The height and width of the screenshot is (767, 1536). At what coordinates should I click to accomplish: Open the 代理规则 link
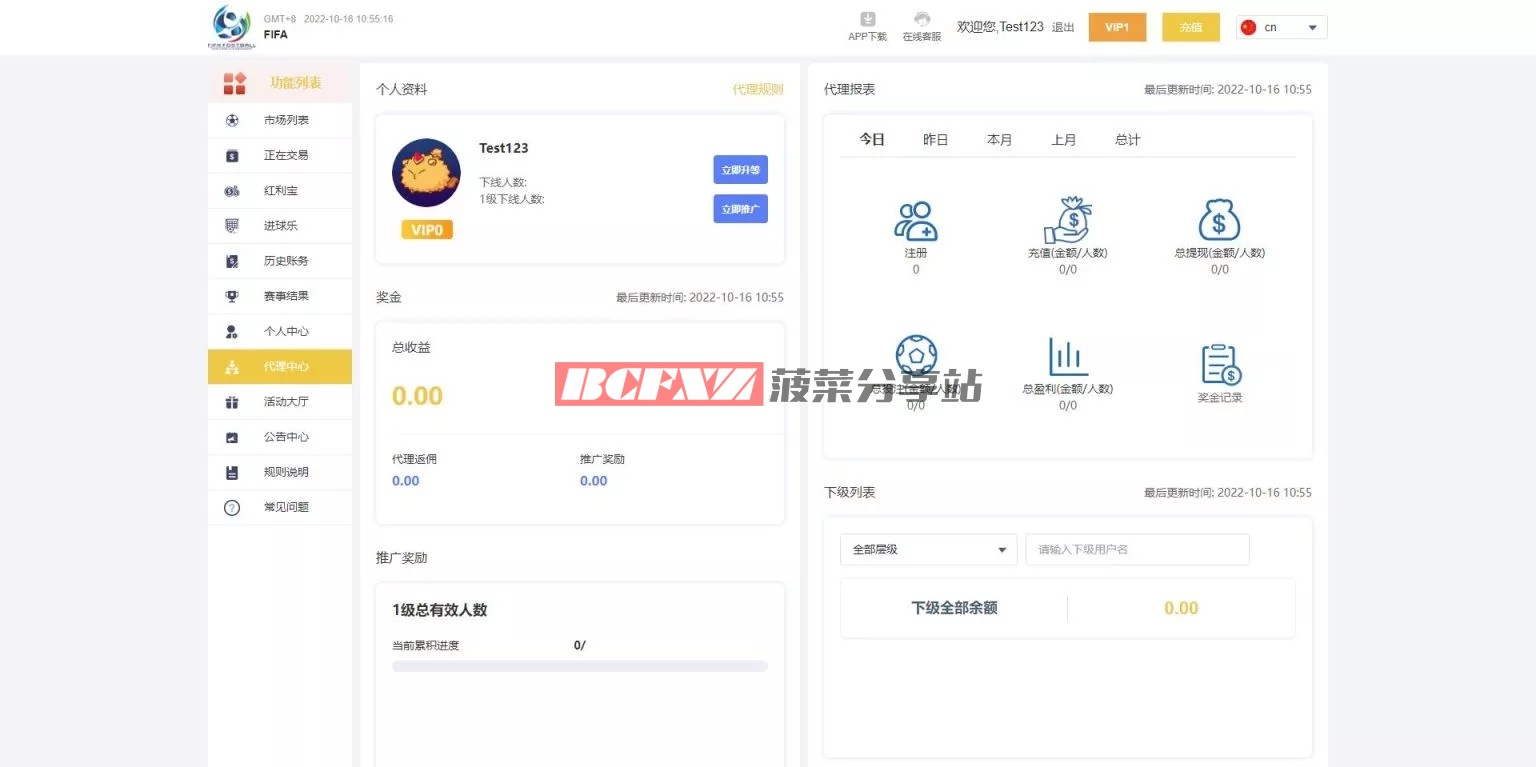point(757,89)
